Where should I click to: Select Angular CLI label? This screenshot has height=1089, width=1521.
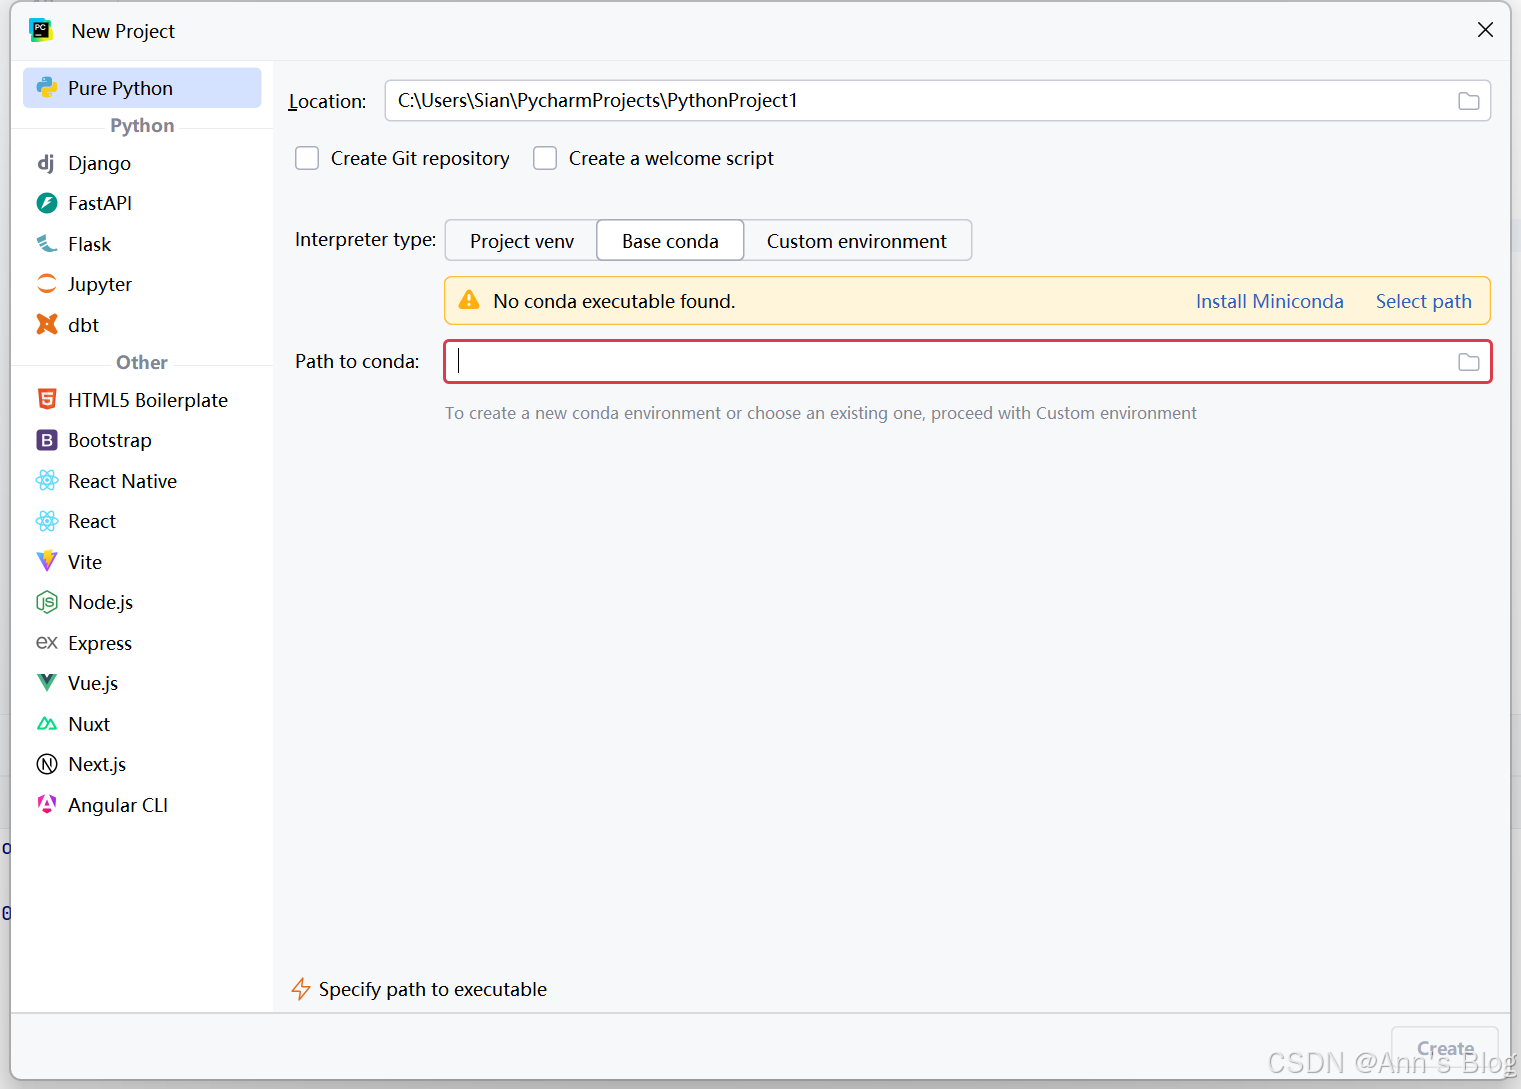118,805
